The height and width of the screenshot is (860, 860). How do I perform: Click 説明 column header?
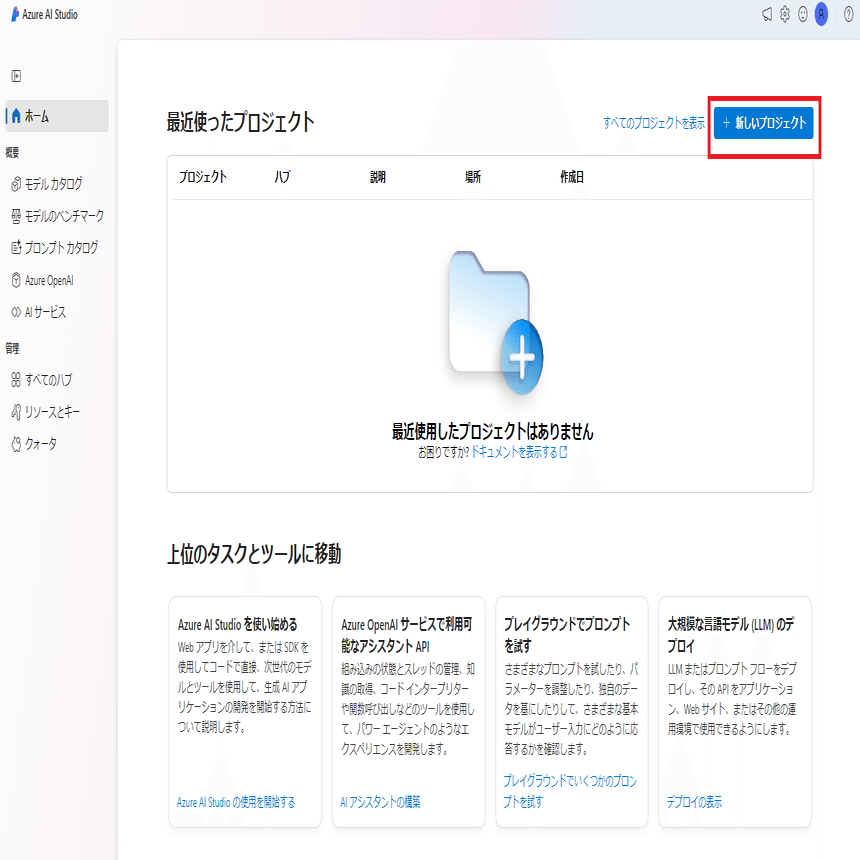378,177
